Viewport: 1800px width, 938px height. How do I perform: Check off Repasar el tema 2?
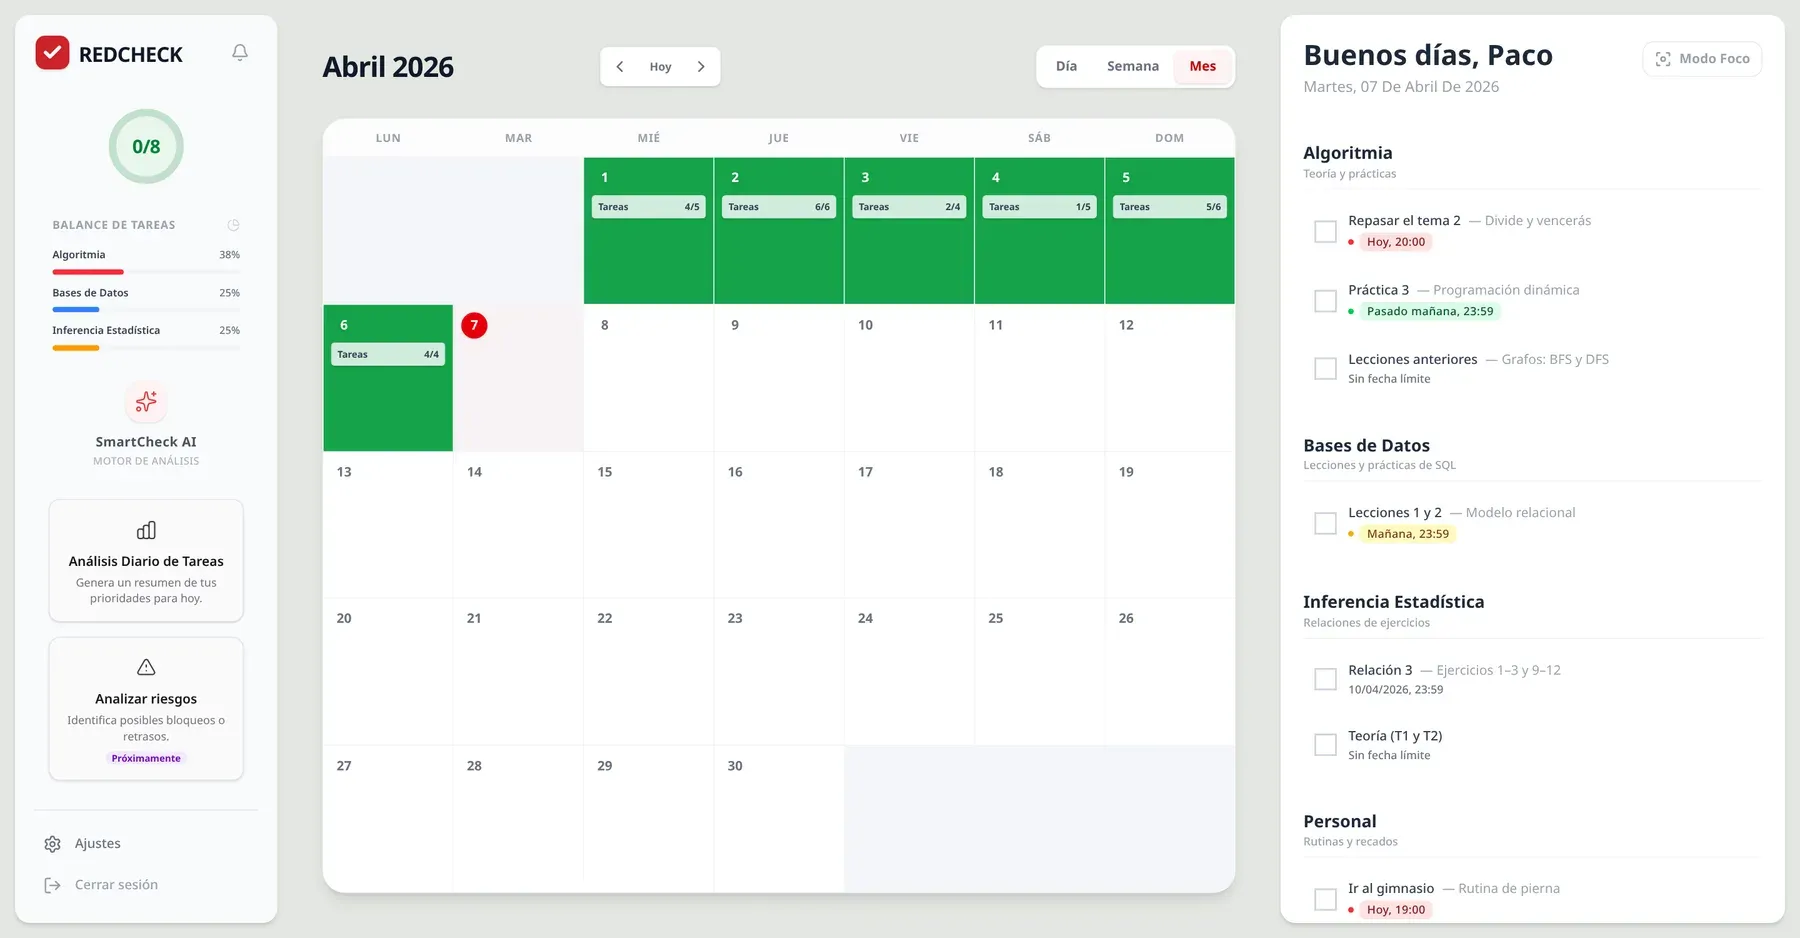point(1325,231)
